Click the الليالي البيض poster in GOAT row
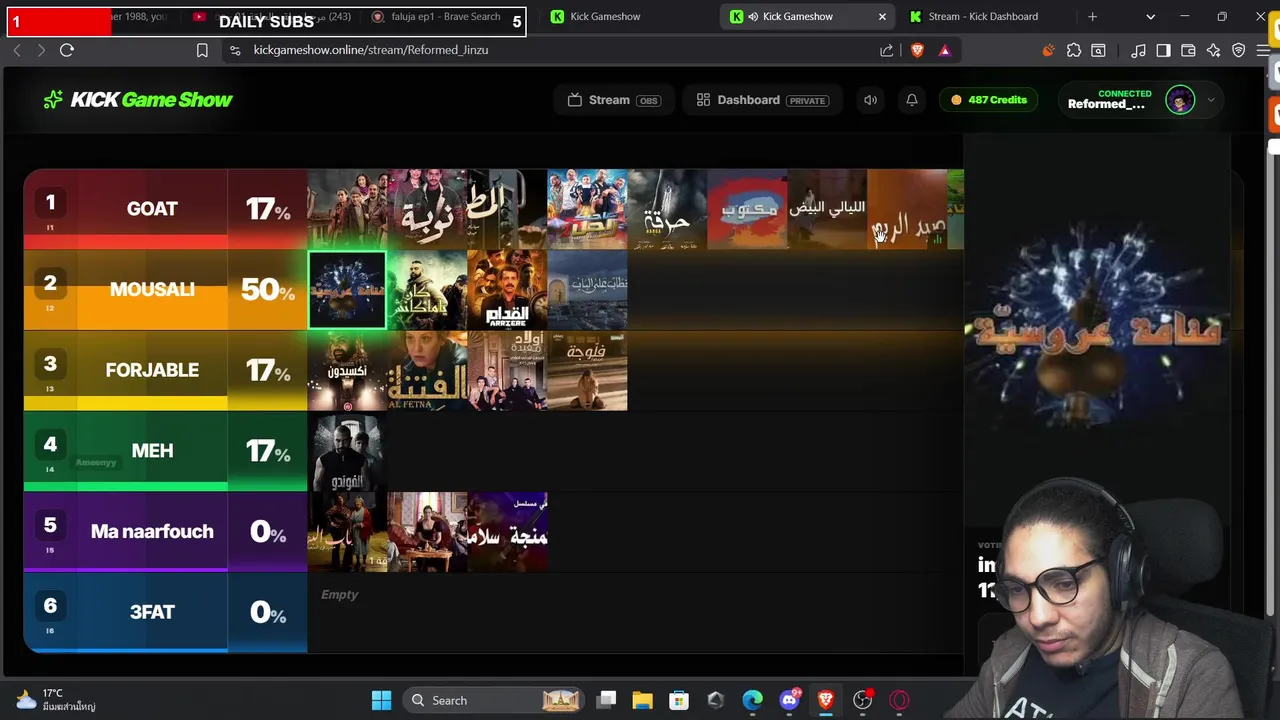The height and width of the screenshot is (720, 1280). click(x=827, y=209)
